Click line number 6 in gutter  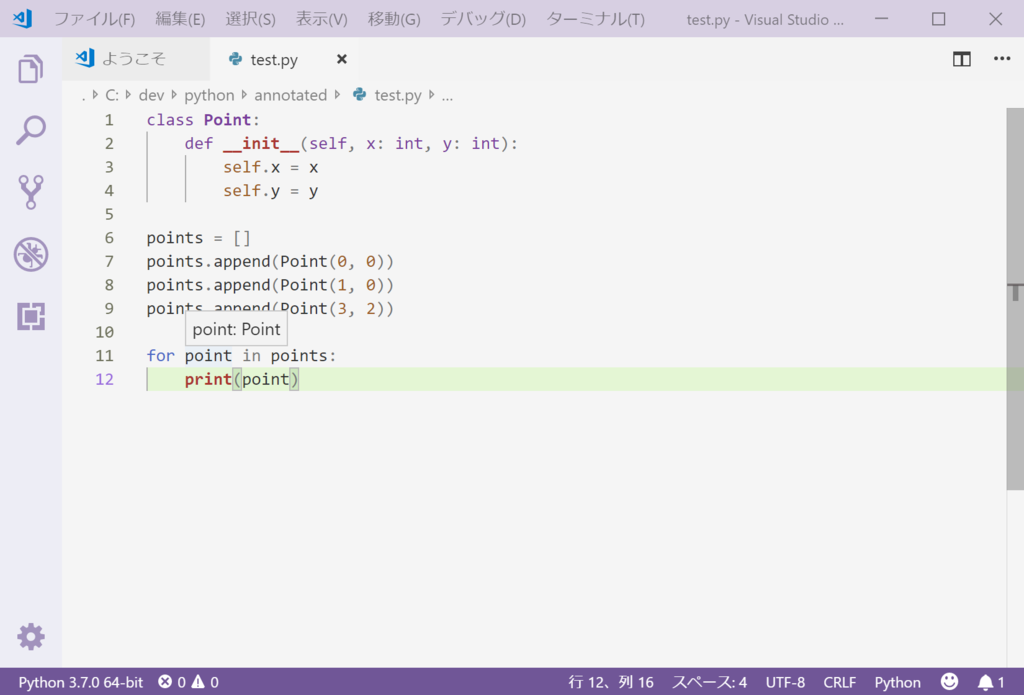pyautogui.click(x=109, y=238)
